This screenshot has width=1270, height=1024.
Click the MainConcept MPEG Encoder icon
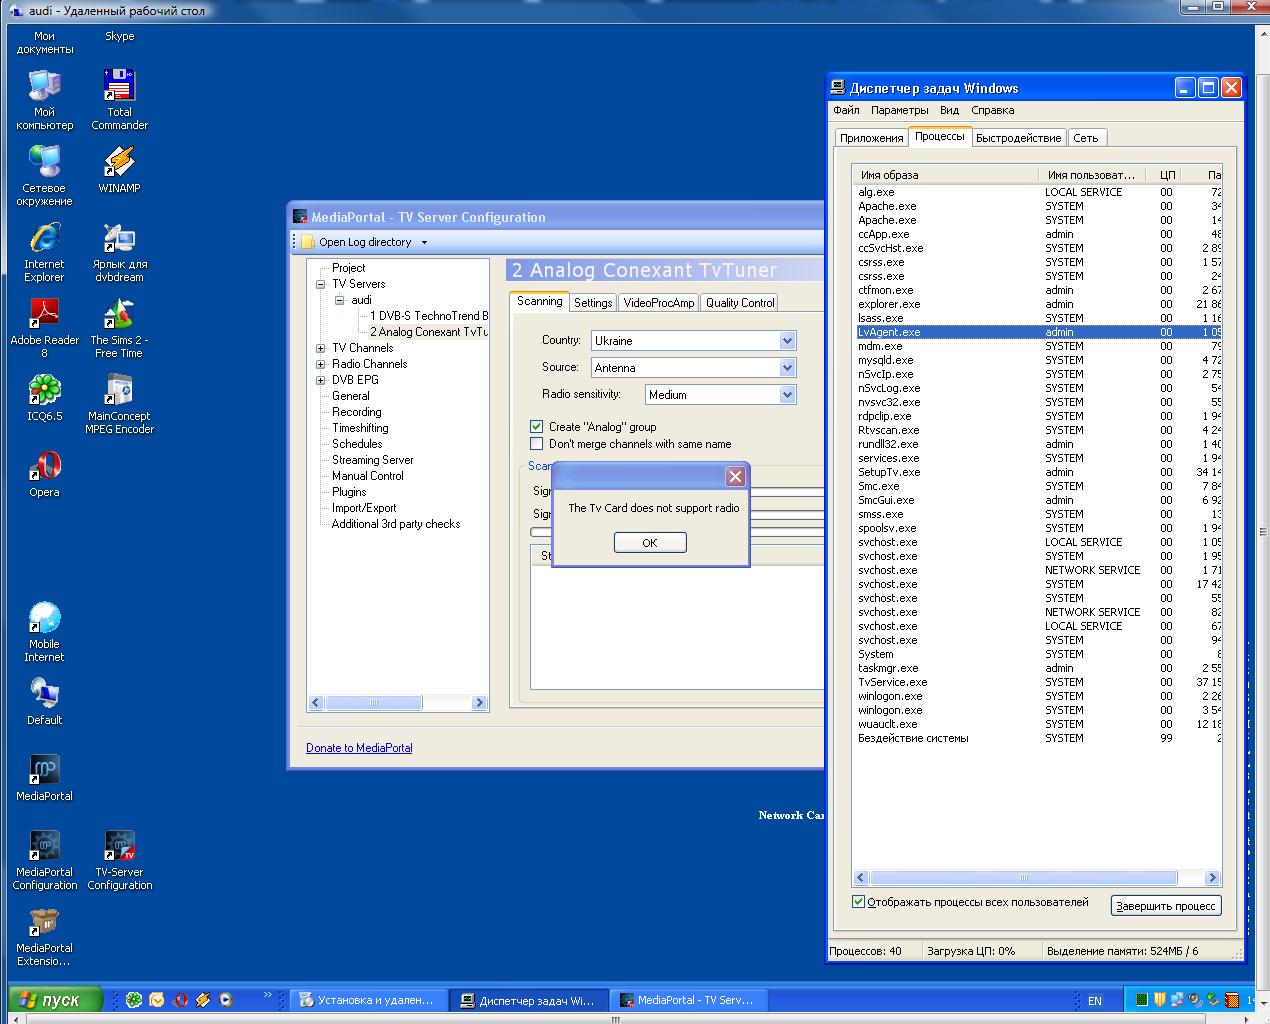click(x=119, y=404)
